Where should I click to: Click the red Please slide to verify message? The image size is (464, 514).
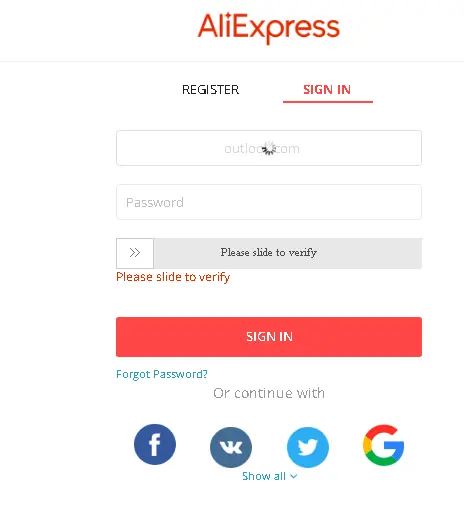coord(173,277)
